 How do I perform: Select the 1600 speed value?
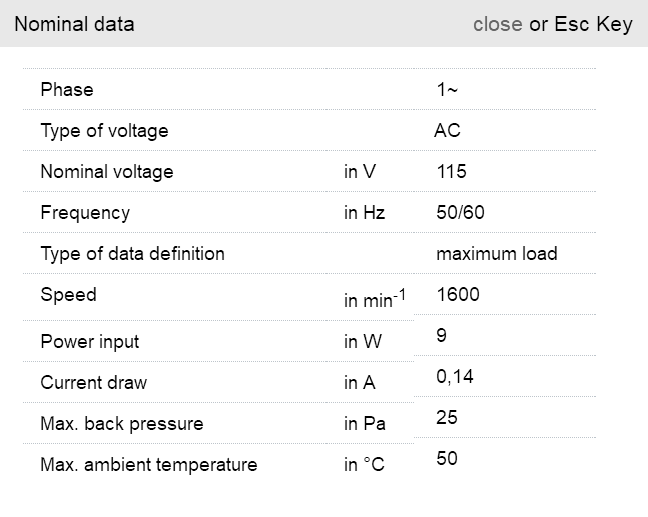pyautogui.click(x=458, y=295)
